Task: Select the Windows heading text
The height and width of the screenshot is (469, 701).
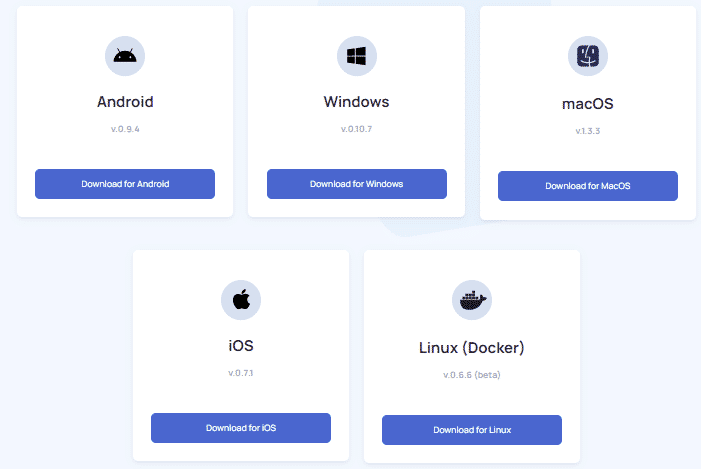Action: tap(356, 102)
